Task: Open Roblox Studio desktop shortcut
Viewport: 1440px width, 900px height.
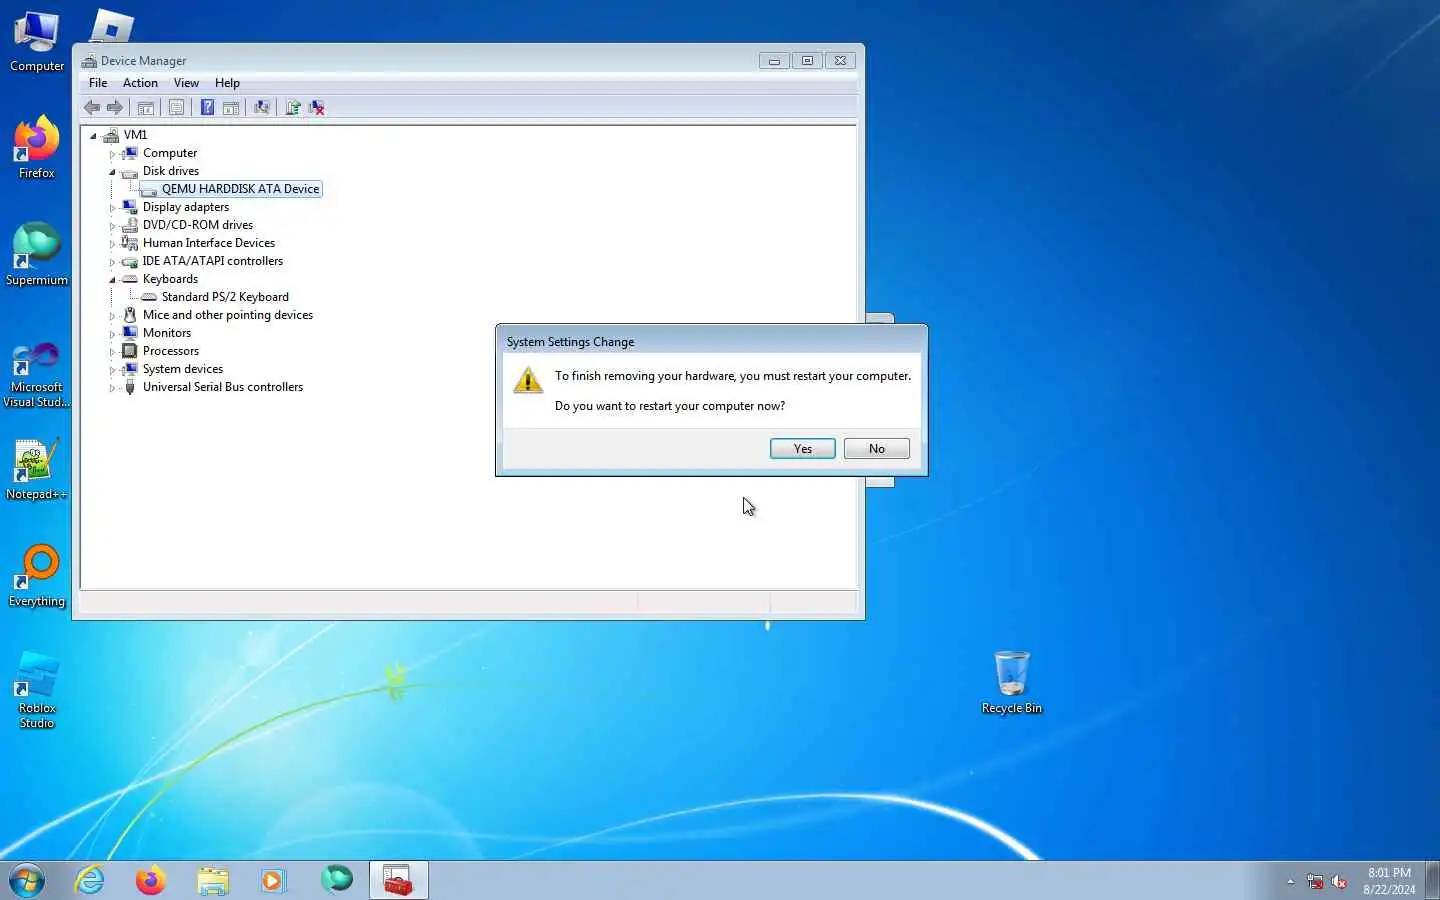Action: click(x=37, y=690)
